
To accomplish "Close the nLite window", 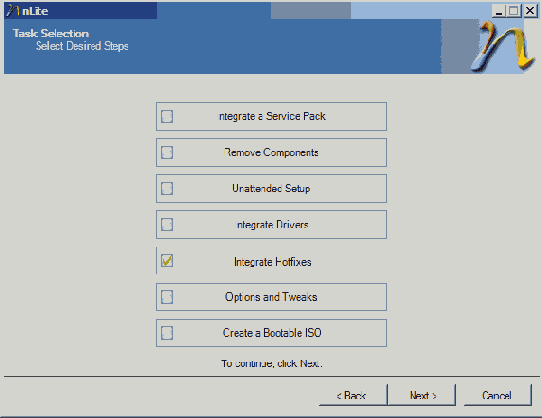I will pyautogui.click(x=530, y=11).
